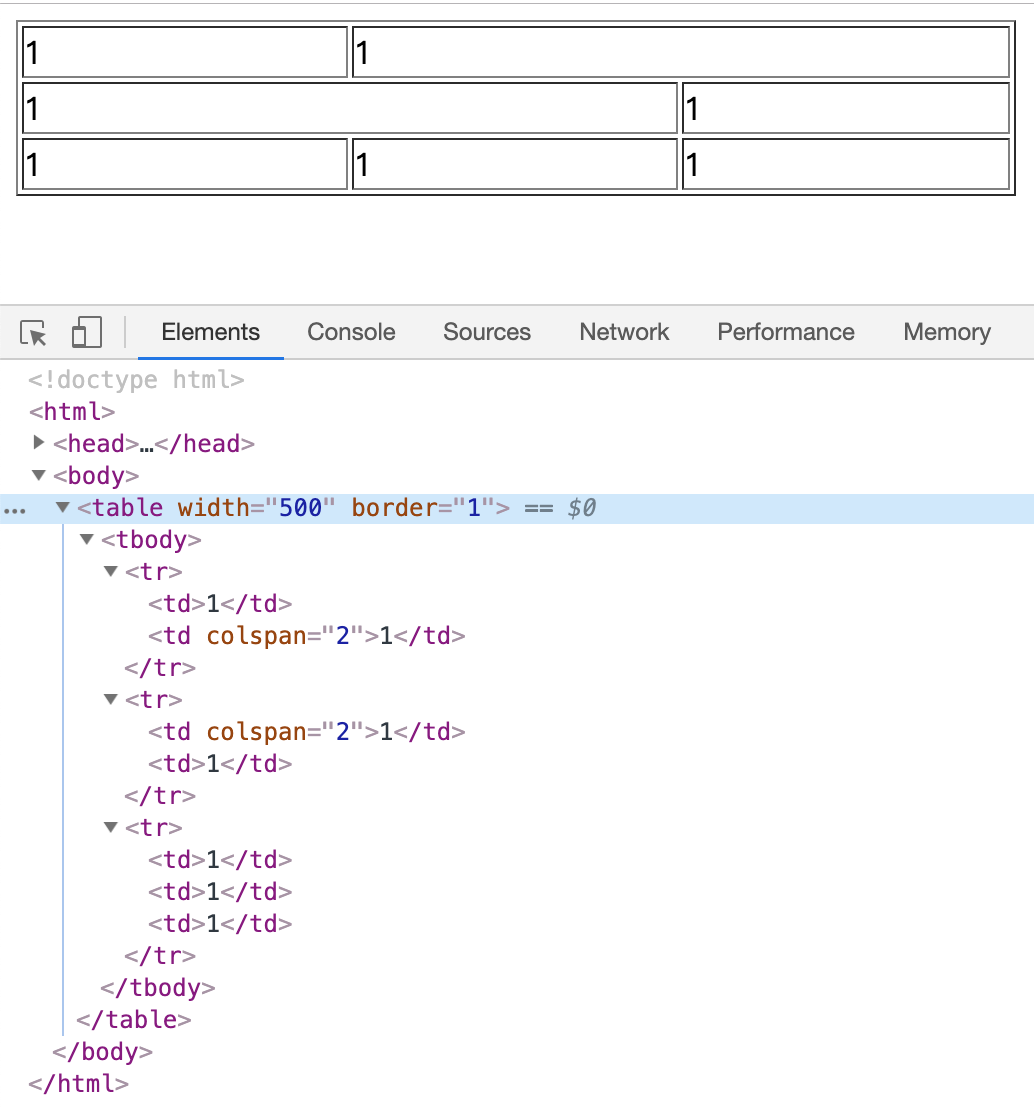Click the triangle next to the tbody node
This screenshot has width=1034, height=1114.
point(86,539)
